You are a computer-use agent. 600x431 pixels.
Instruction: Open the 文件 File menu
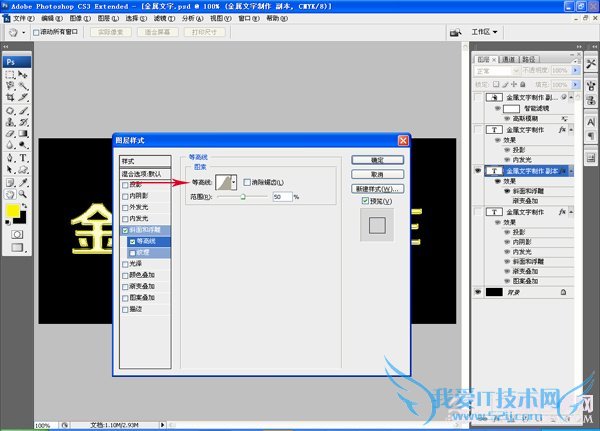point(23,18)
